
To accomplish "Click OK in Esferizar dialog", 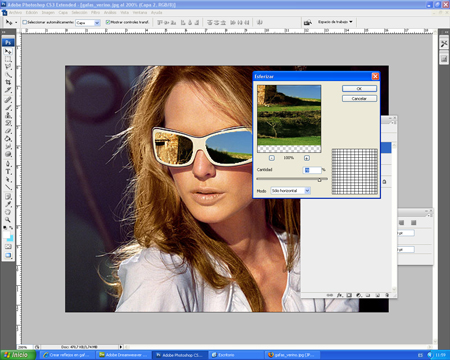I will coord(359,89).
